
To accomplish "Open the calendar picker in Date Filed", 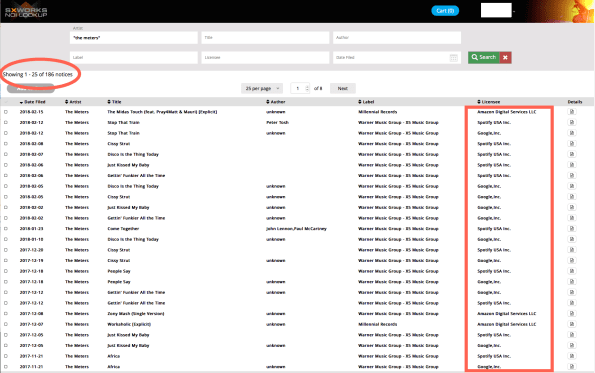I will [453, 58].
